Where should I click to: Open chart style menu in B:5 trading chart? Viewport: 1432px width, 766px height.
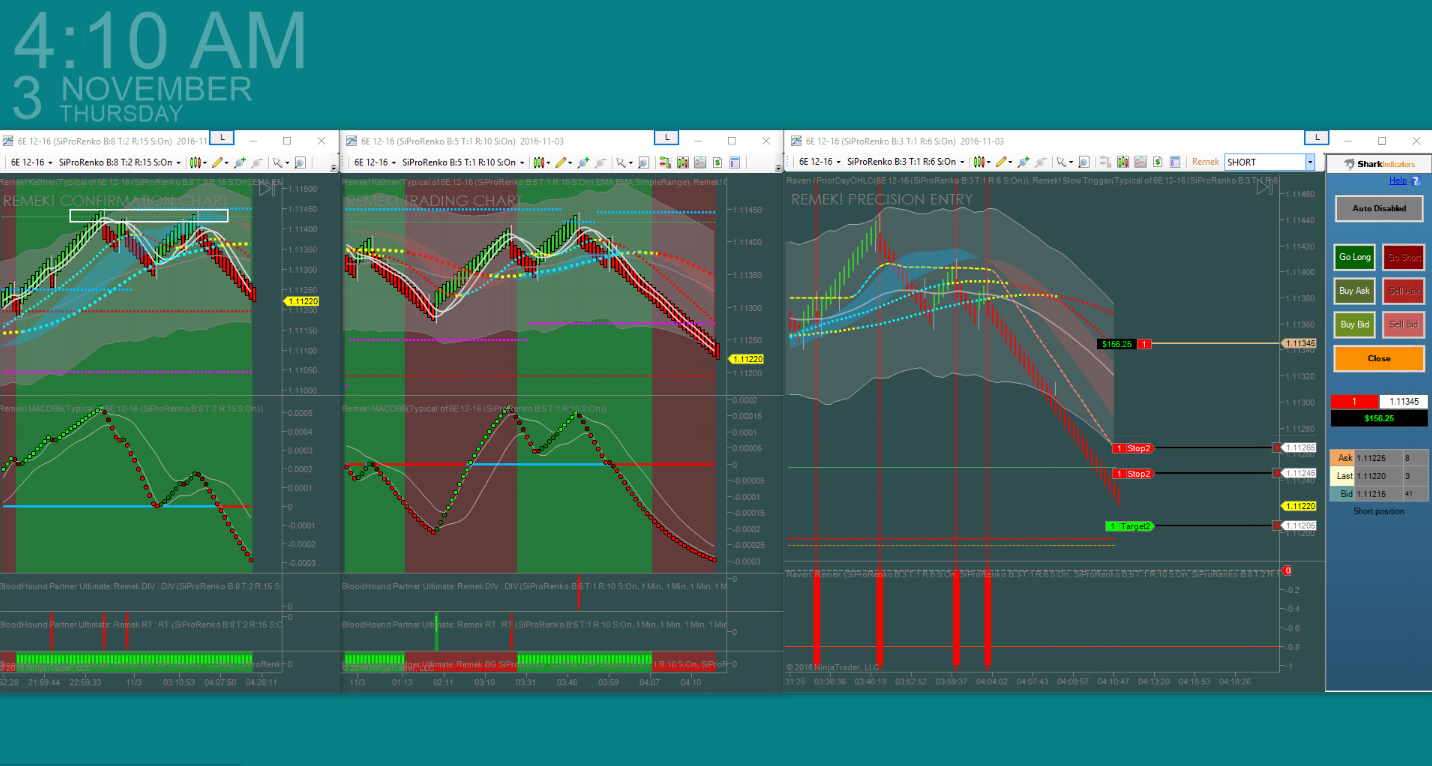pyautogui.click(x=541, y=162)
